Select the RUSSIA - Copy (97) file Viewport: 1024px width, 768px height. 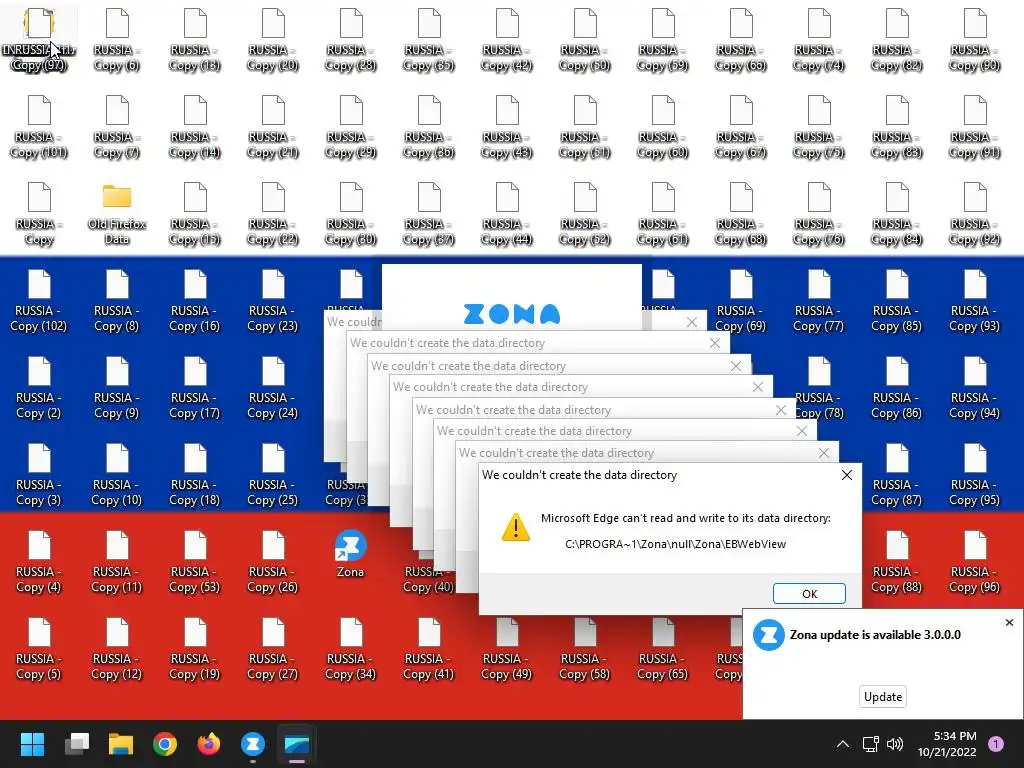point(39,40)
